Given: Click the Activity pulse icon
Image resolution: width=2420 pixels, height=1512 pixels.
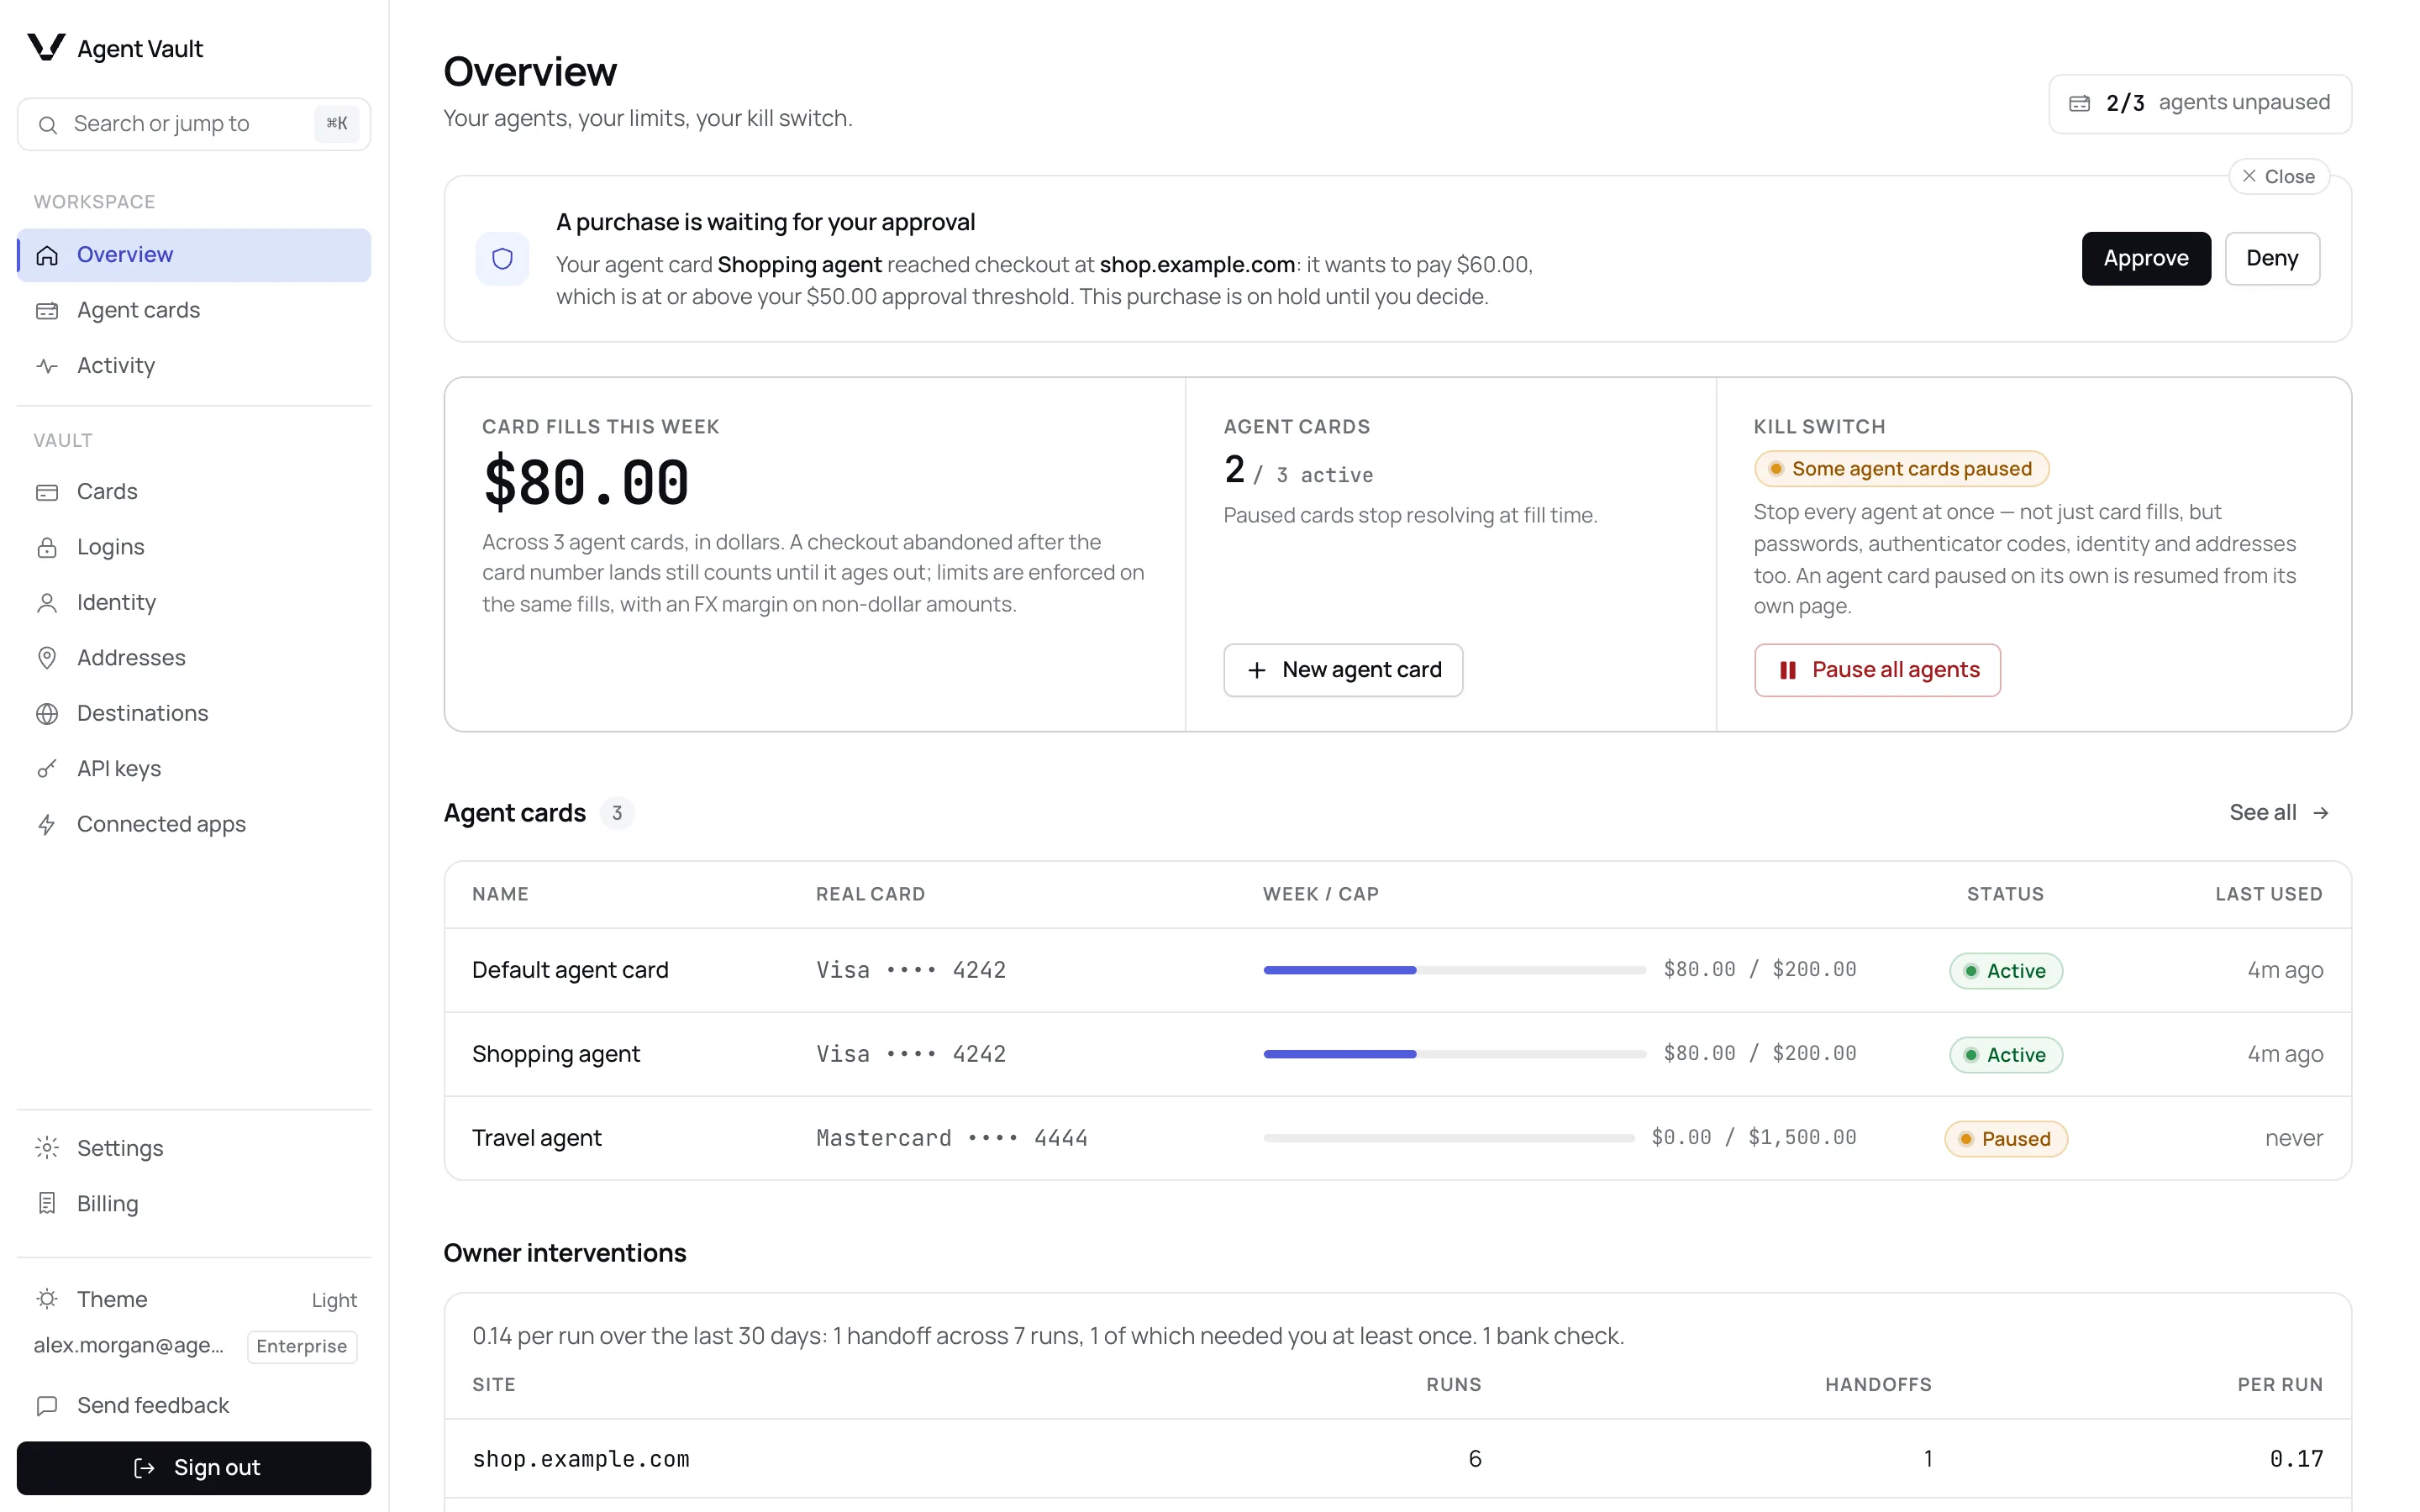Looking at the screenshot, I should click(47, 366).
